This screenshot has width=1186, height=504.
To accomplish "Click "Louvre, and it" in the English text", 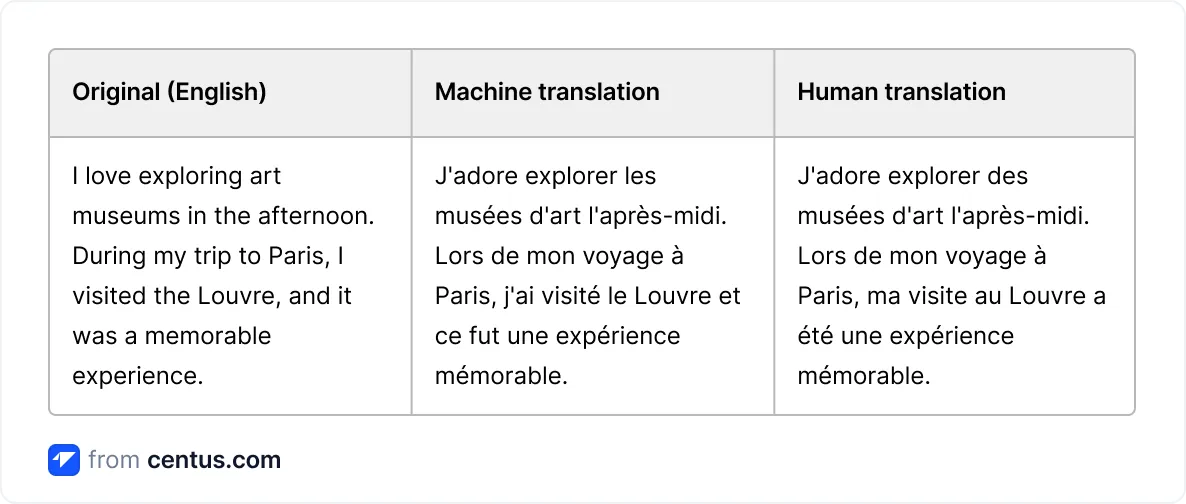I will (267, 296).
